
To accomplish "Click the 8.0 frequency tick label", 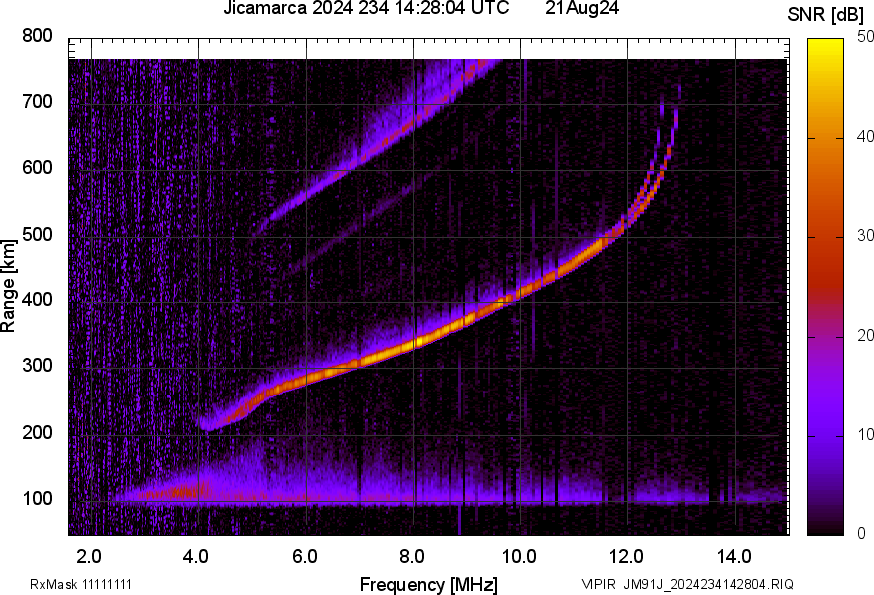I will [412, 556].
